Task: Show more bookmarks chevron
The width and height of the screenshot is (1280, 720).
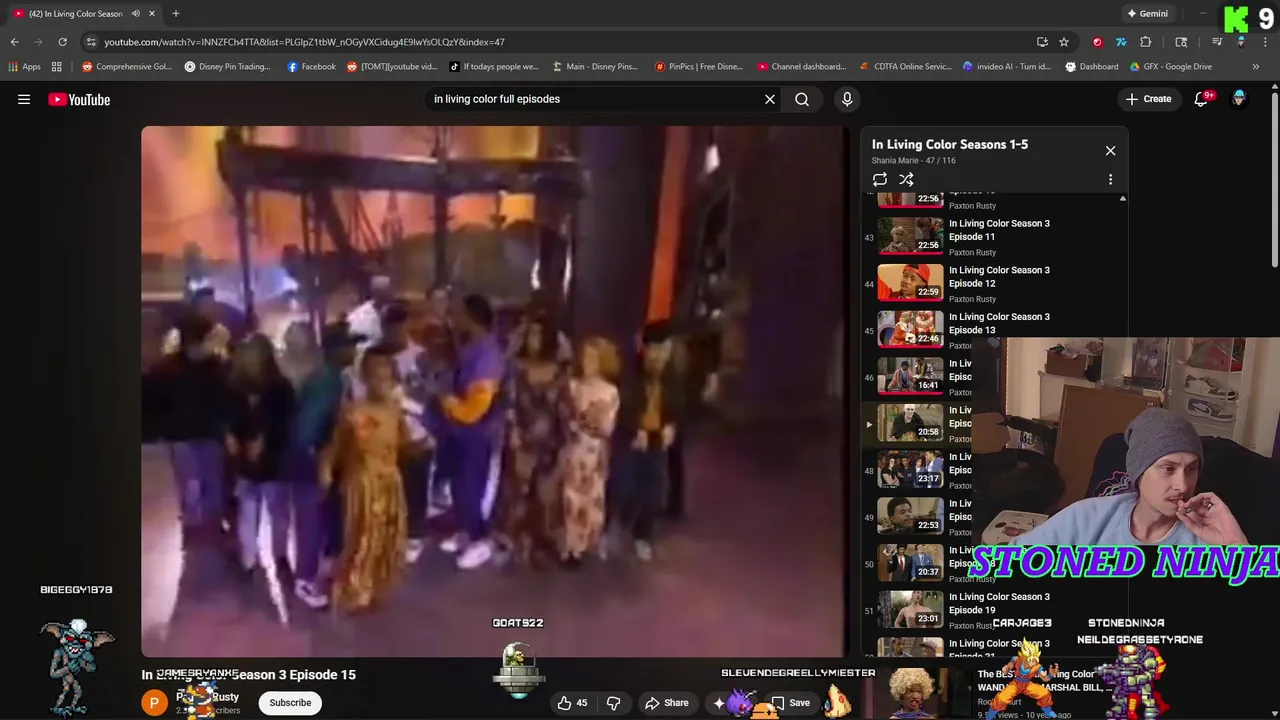Action: pos(1255,67)
